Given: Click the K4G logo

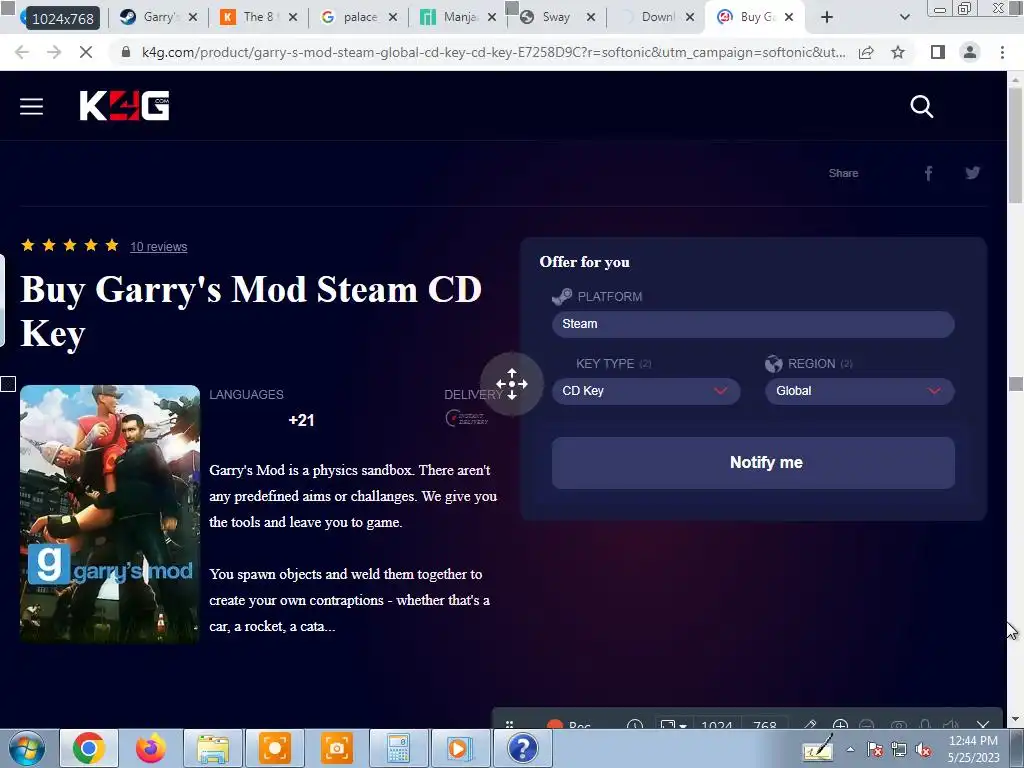Looking at the screenshot, I should [x=125, y=106].
